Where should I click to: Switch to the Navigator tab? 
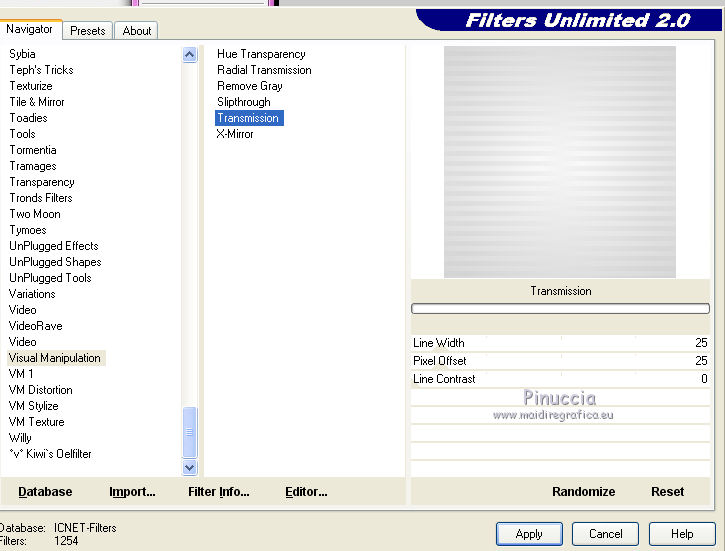[30, 29]
